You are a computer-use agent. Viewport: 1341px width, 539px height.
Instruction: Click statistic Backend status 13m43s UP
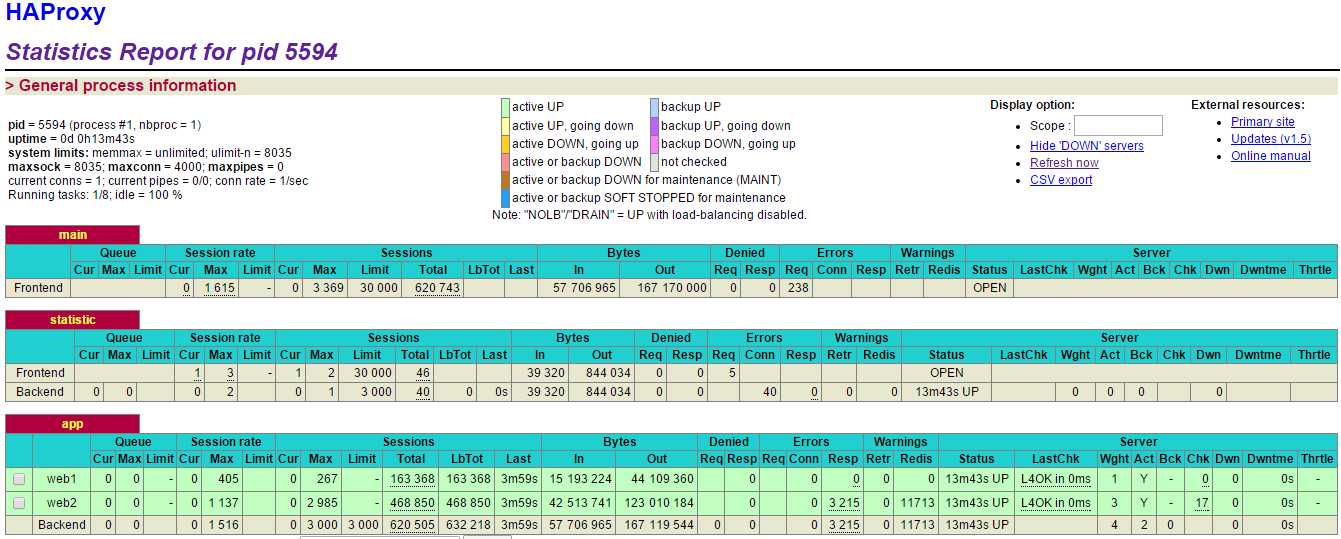coord(946,392)
